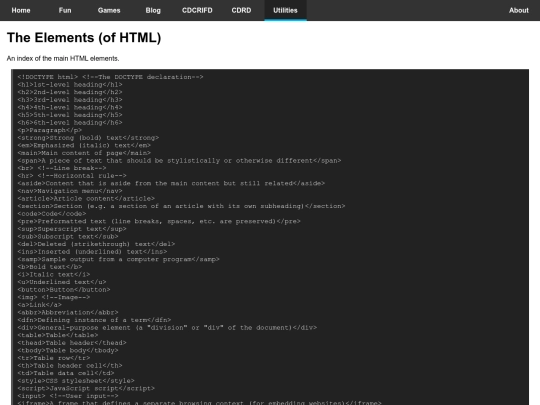Click the article content code line

pyautogui.click(x=86, y=198)
